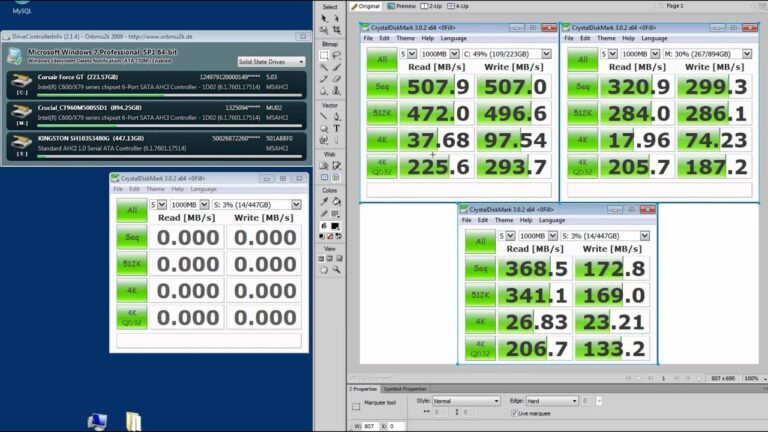The width and height of the screenshot is (768, 432).
Task: Select the Line tool in Vector section
Action: 324,116
